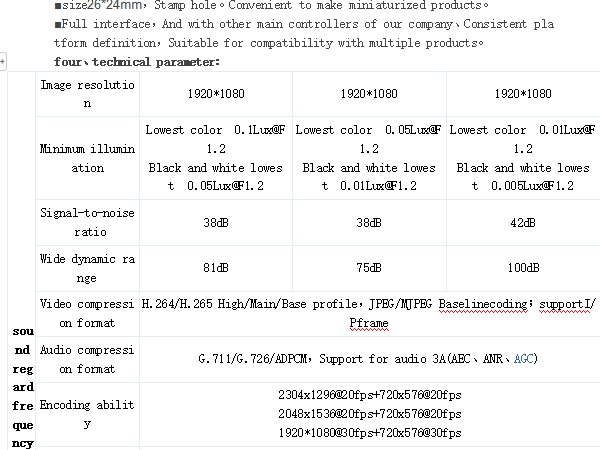Click the 42dB signal-to-noise value

point(522,223)
